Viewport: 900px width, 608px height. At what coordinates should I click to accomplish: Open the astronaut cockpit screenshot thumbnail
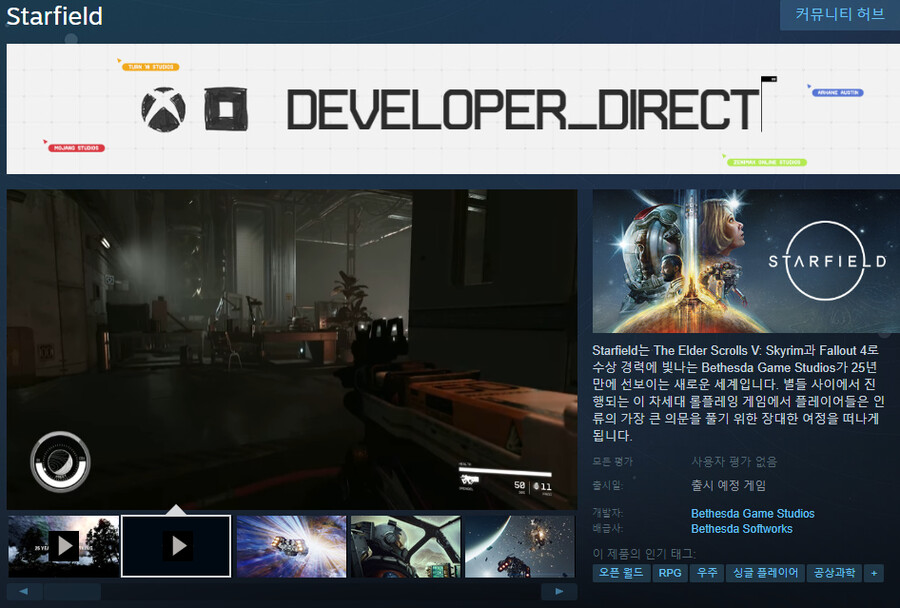[x=406, y=545]
